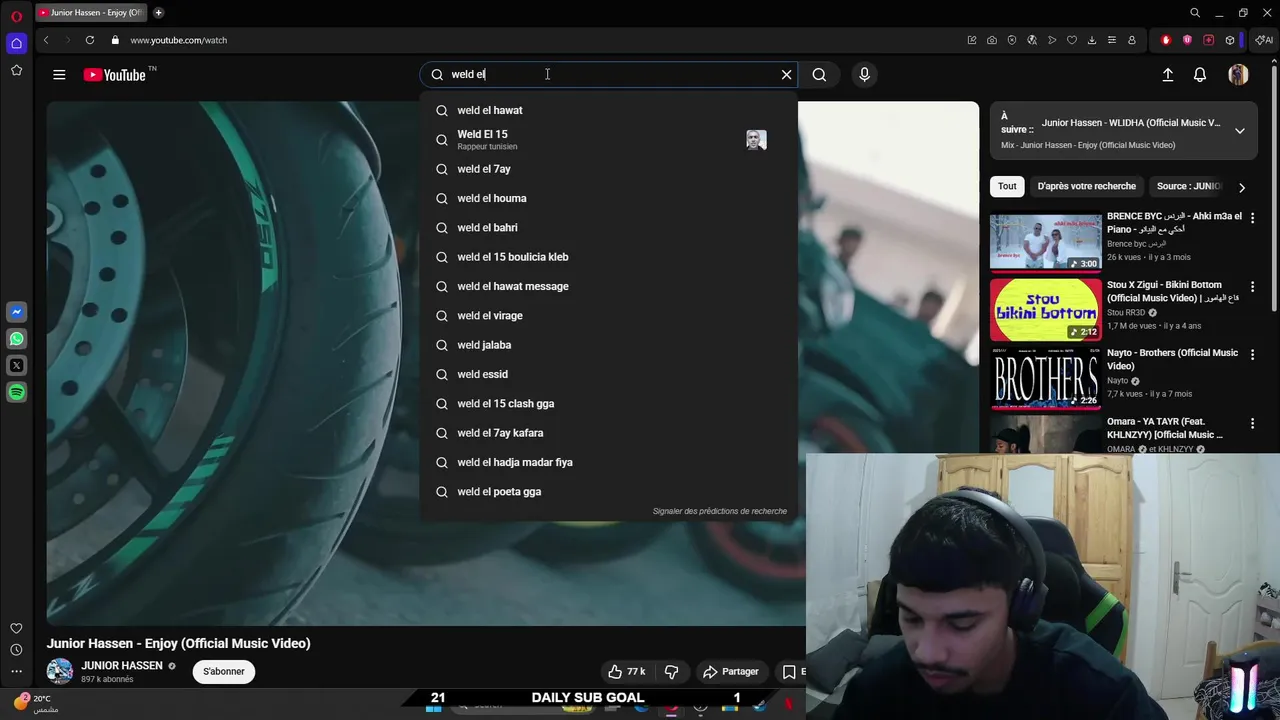Image resolution: width=1280 pixels, height=720 pixels.
Task: Select suggestion 'weld el hadja madar fiya'
Action: tap(609, 462)
